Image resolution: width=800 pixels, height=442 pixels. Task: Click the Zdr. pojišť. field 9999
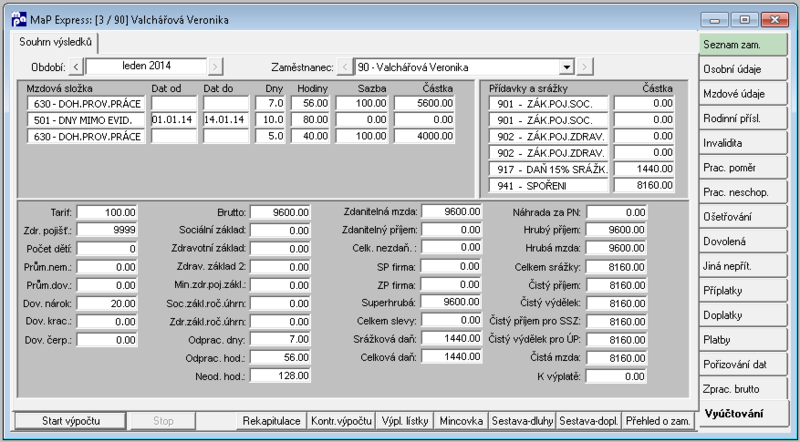click(107, 230)
